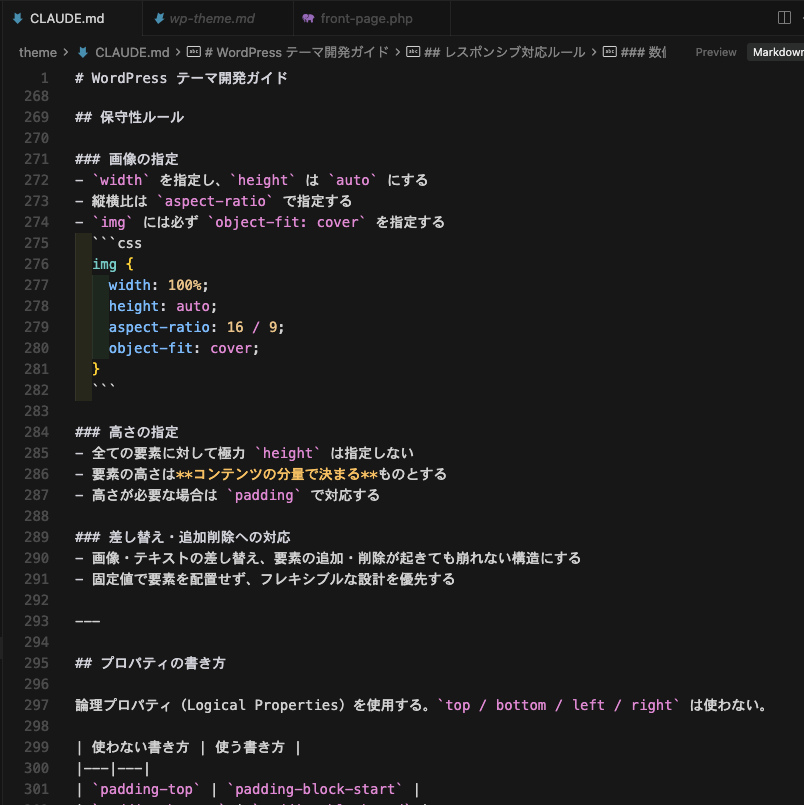The image size is (804, 805).
Task: Click the sticky heading WordPress テーマ開発ガイド
Action: (181, 78)
